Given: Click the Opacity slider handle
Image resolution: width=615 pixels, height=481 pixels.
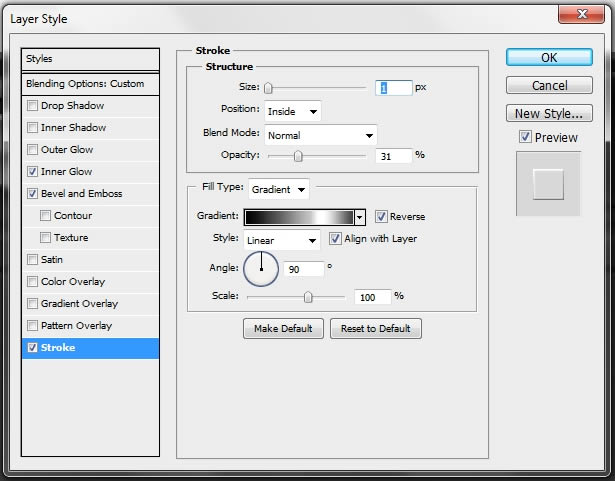Looking at the screenshot, I should point(298,156).
